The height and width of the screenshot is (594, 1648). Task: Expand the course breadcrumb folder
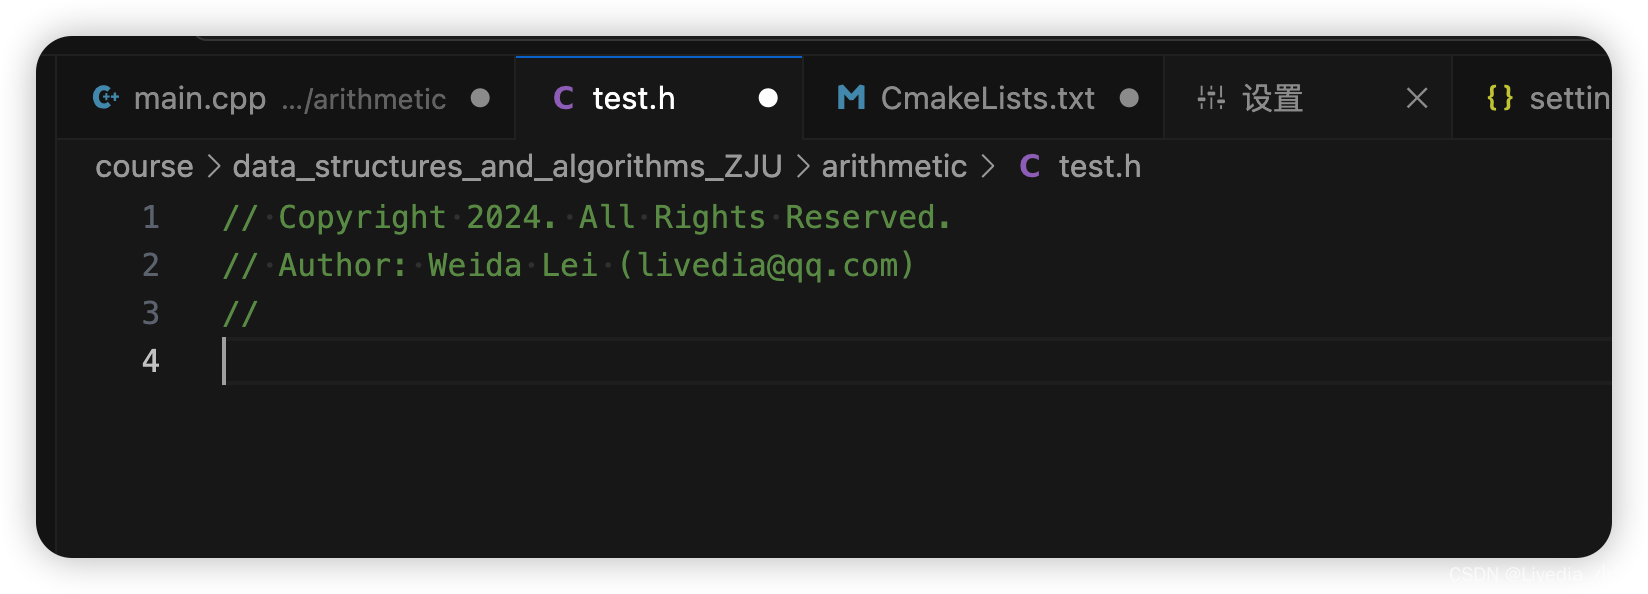point(144,167)
